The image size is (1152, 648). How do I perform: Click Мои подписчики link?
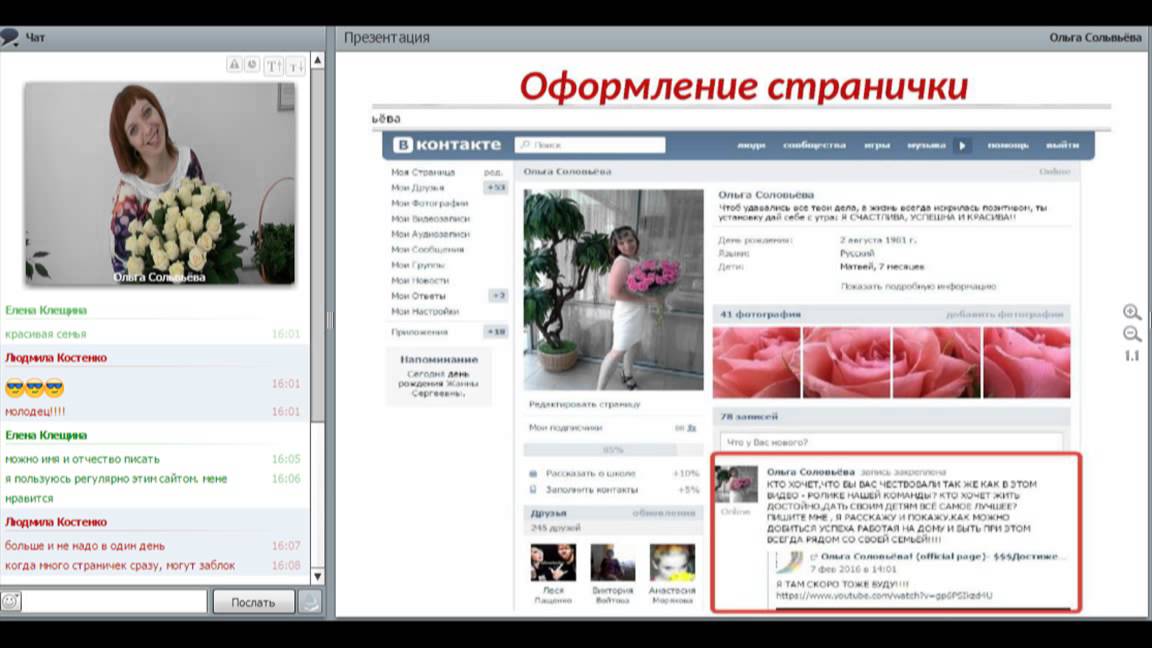pos(565,428)
